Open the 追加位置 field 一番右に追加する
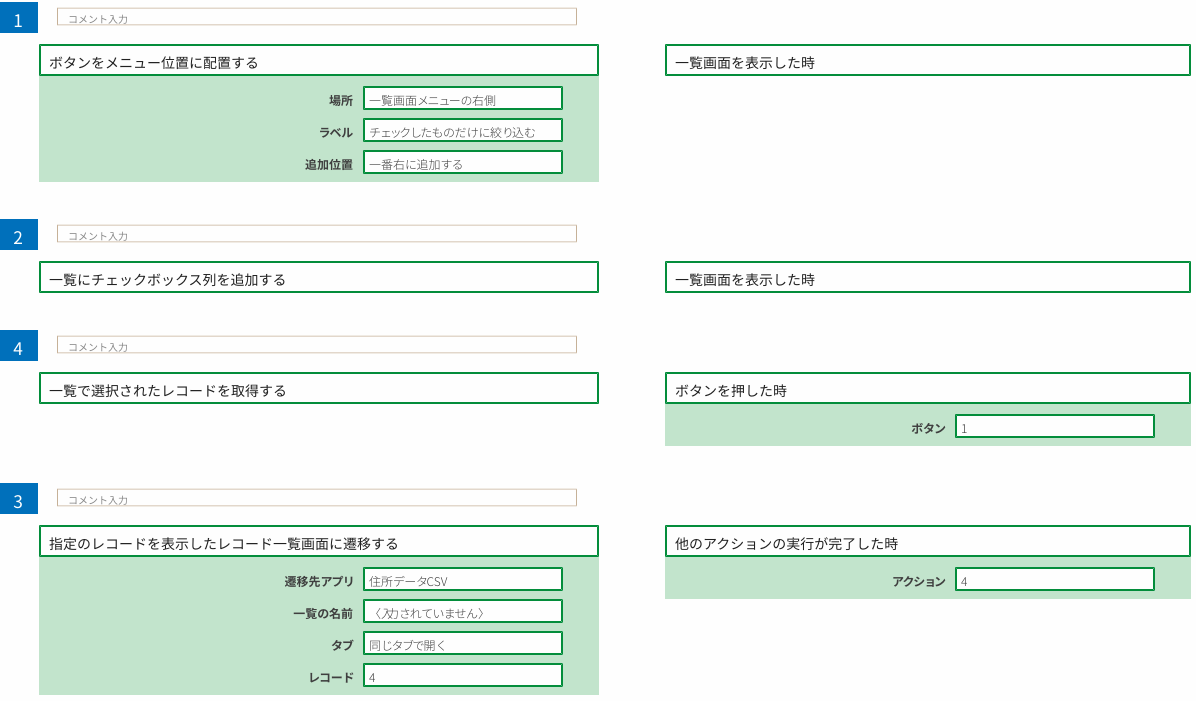The width and height of the screenshot is (1196, 701). (x=463, y=162)
